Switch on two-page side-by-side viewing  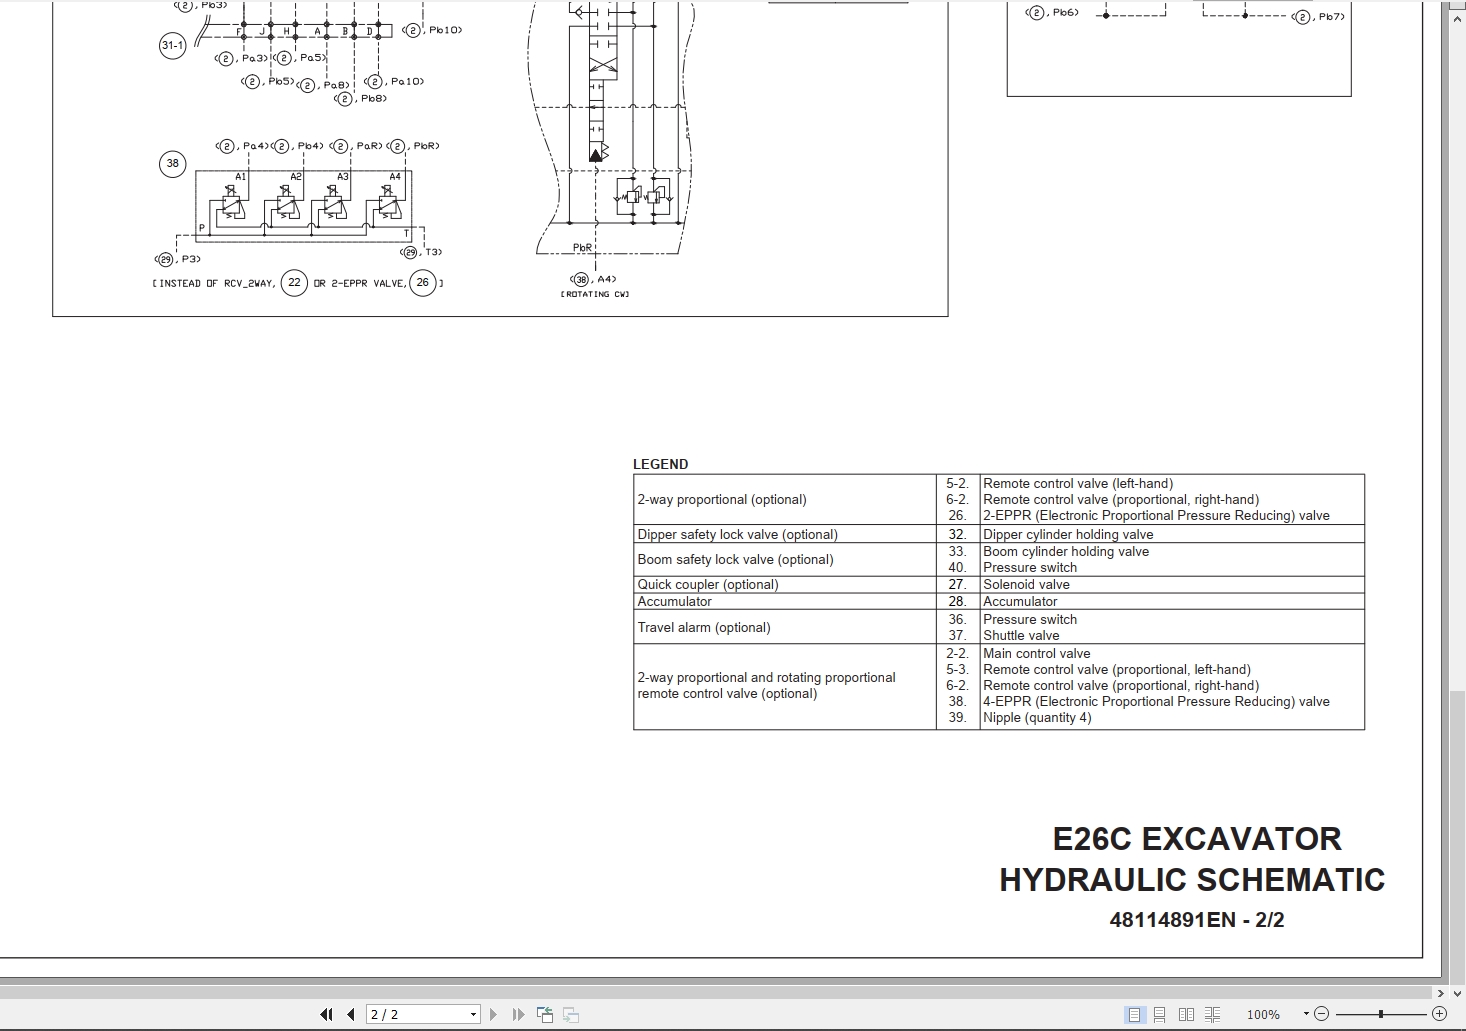click(x=1187, y=1013)
